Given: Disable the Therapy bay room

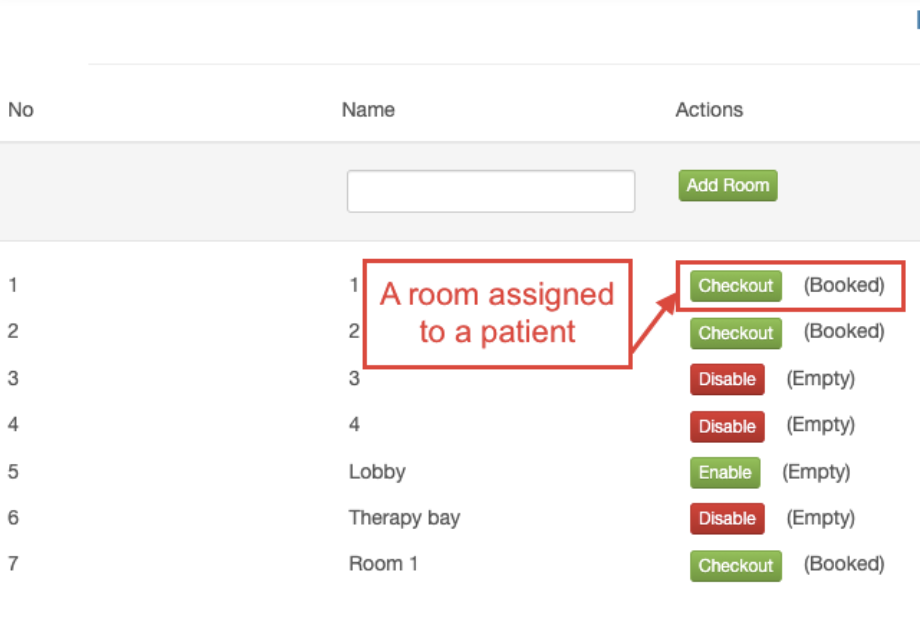Looking at the screenshot, I should [727, 518].
